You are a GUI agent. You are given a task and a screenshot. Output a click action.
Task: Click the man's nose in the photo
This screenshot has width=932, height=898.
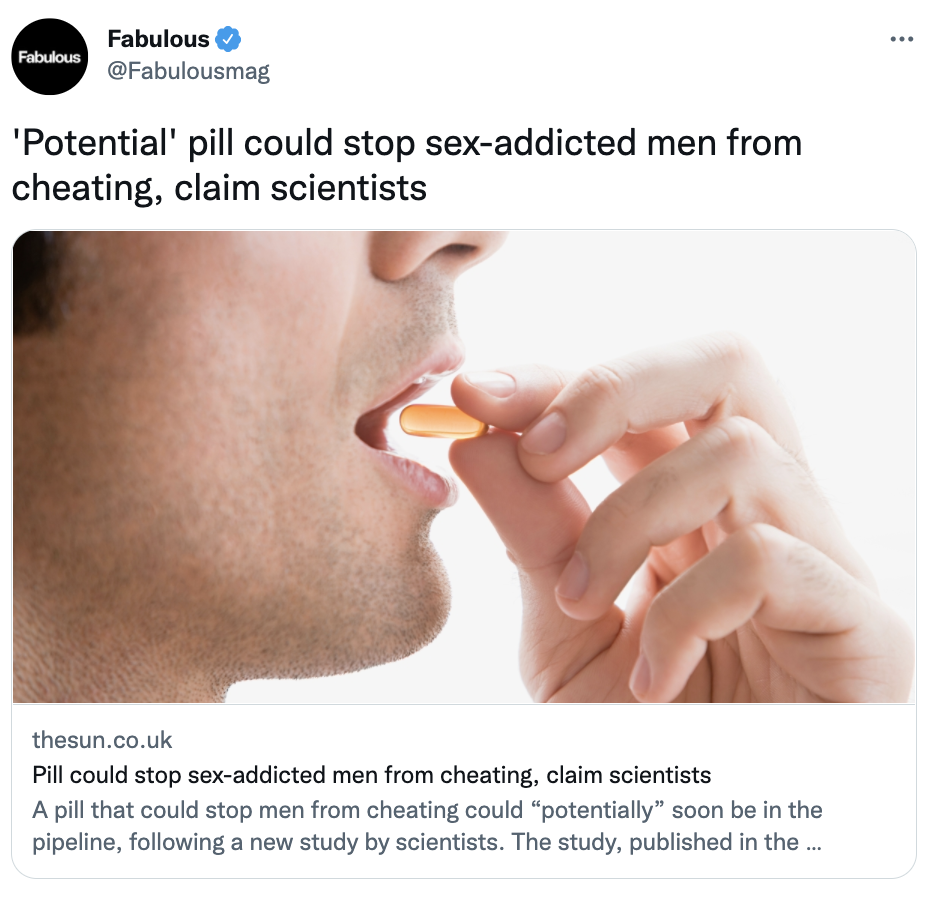[434, 253]
